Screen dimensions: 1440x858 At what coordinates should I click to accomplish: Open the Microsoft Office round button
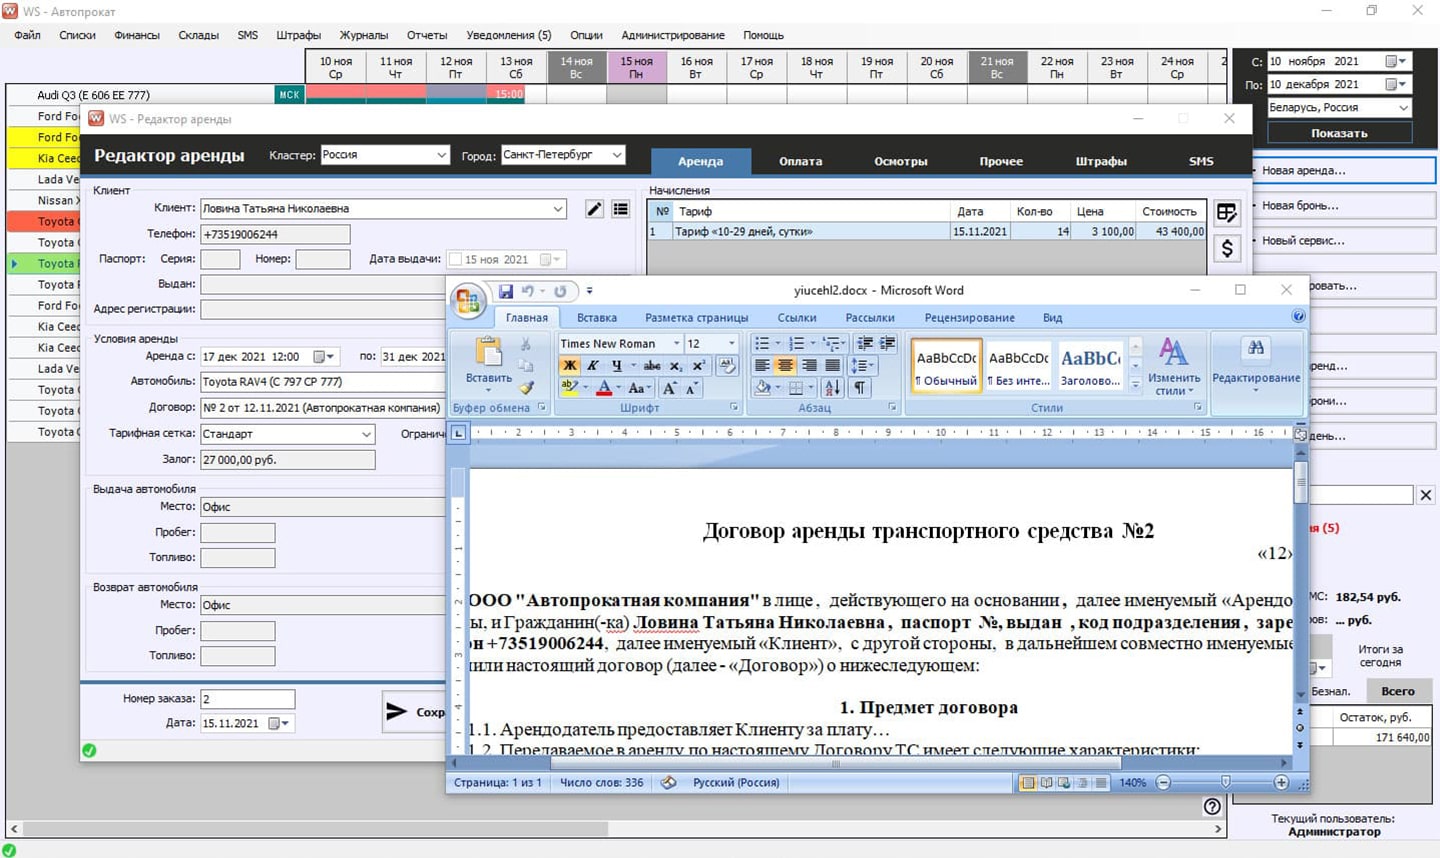[x=467, y=301]
